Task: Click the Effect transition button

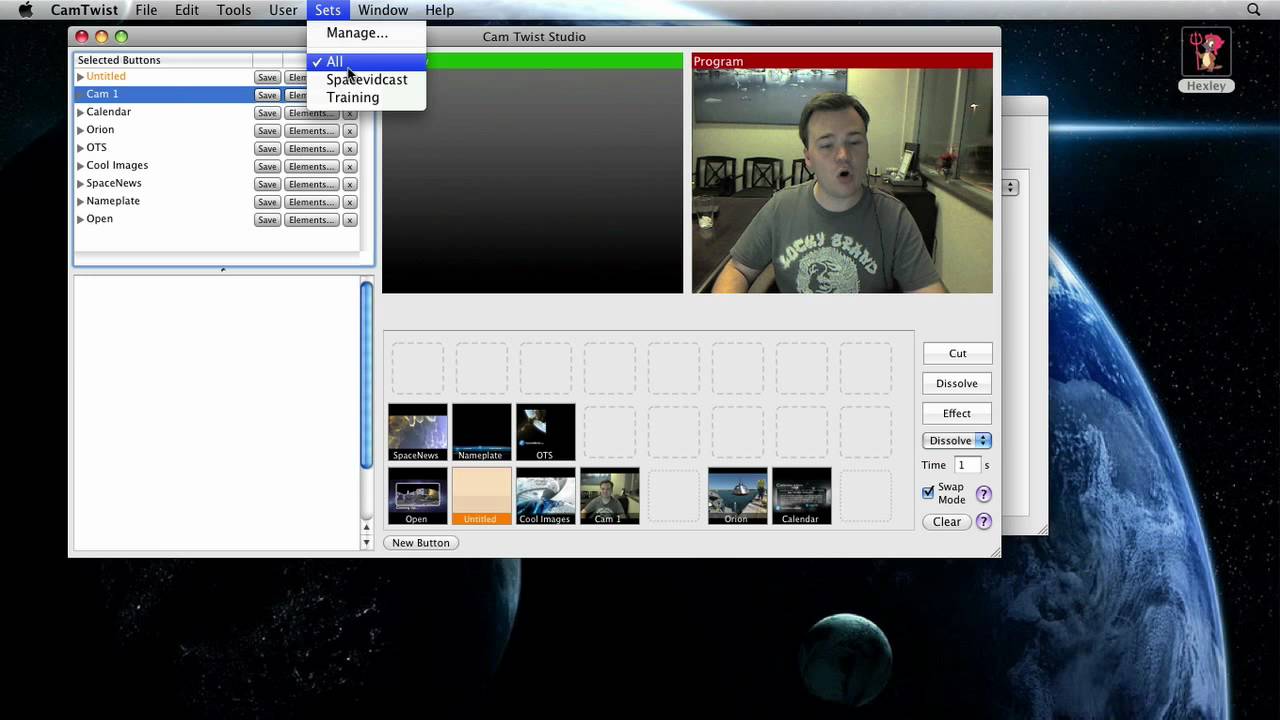Action: point(957,413)
